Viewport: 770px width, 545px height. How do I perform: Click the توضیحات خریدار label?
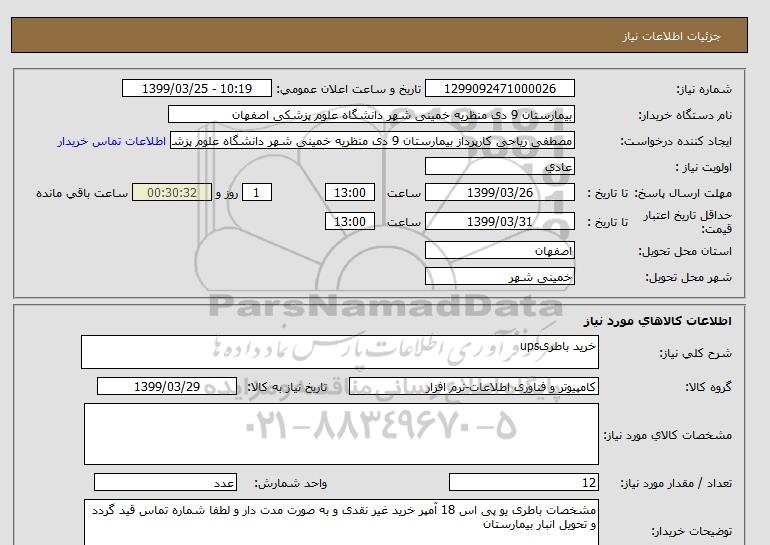[x=691, y=531]
